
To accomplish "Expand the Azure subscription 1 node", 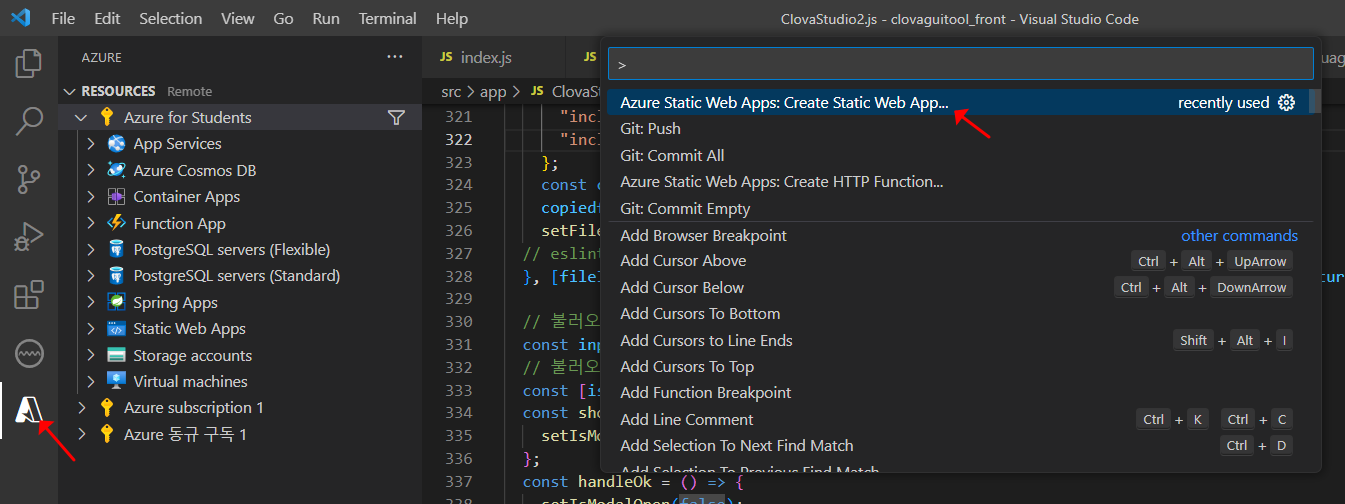I will tap(81, 408).
